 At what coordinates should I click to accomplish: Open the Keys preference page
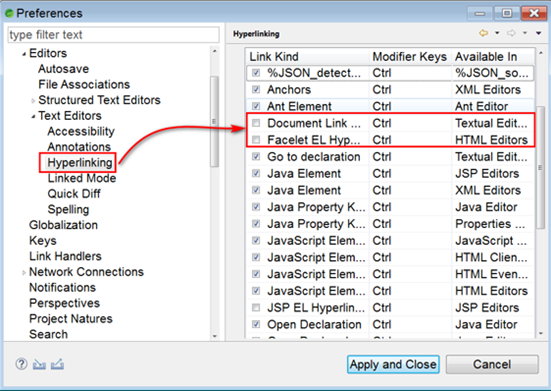pyautogui.click(x=43, y=241)
